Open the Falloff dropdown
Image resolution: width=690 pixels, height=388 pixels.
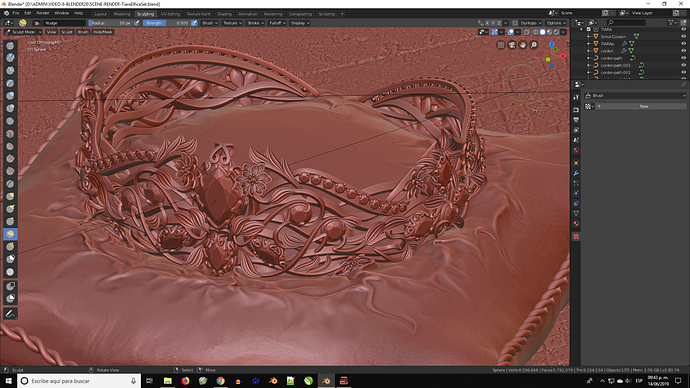click(x=277, y=23)
